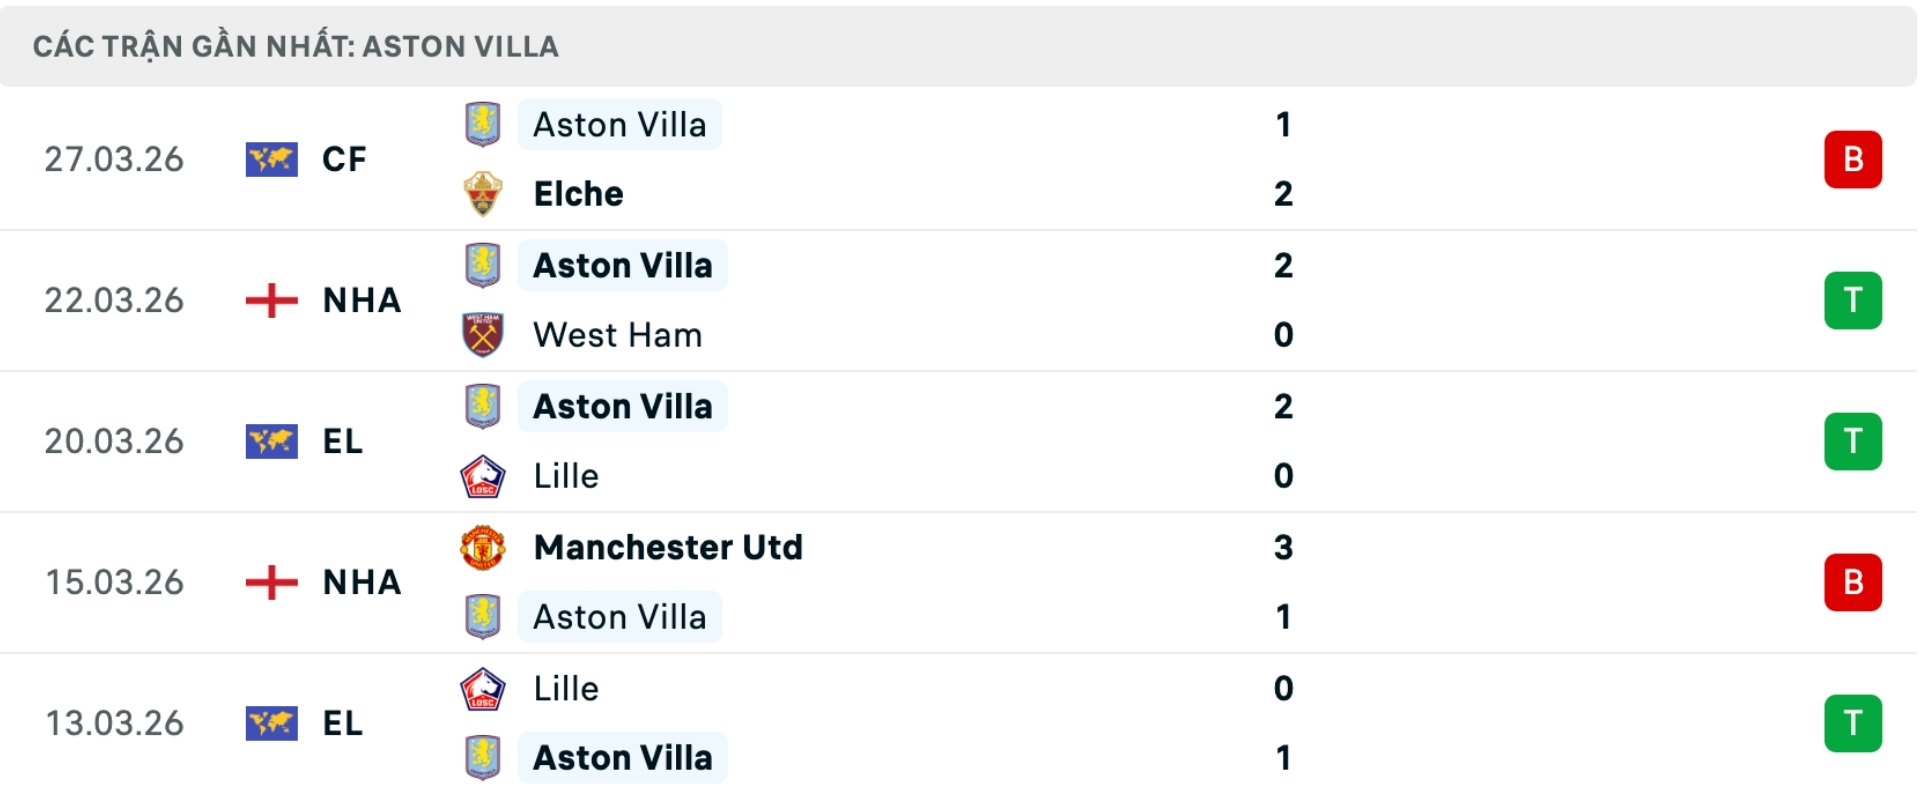Click red B result badge for Elche match
Viewport: 1920px width, 792px height.
pos(1852,159)
